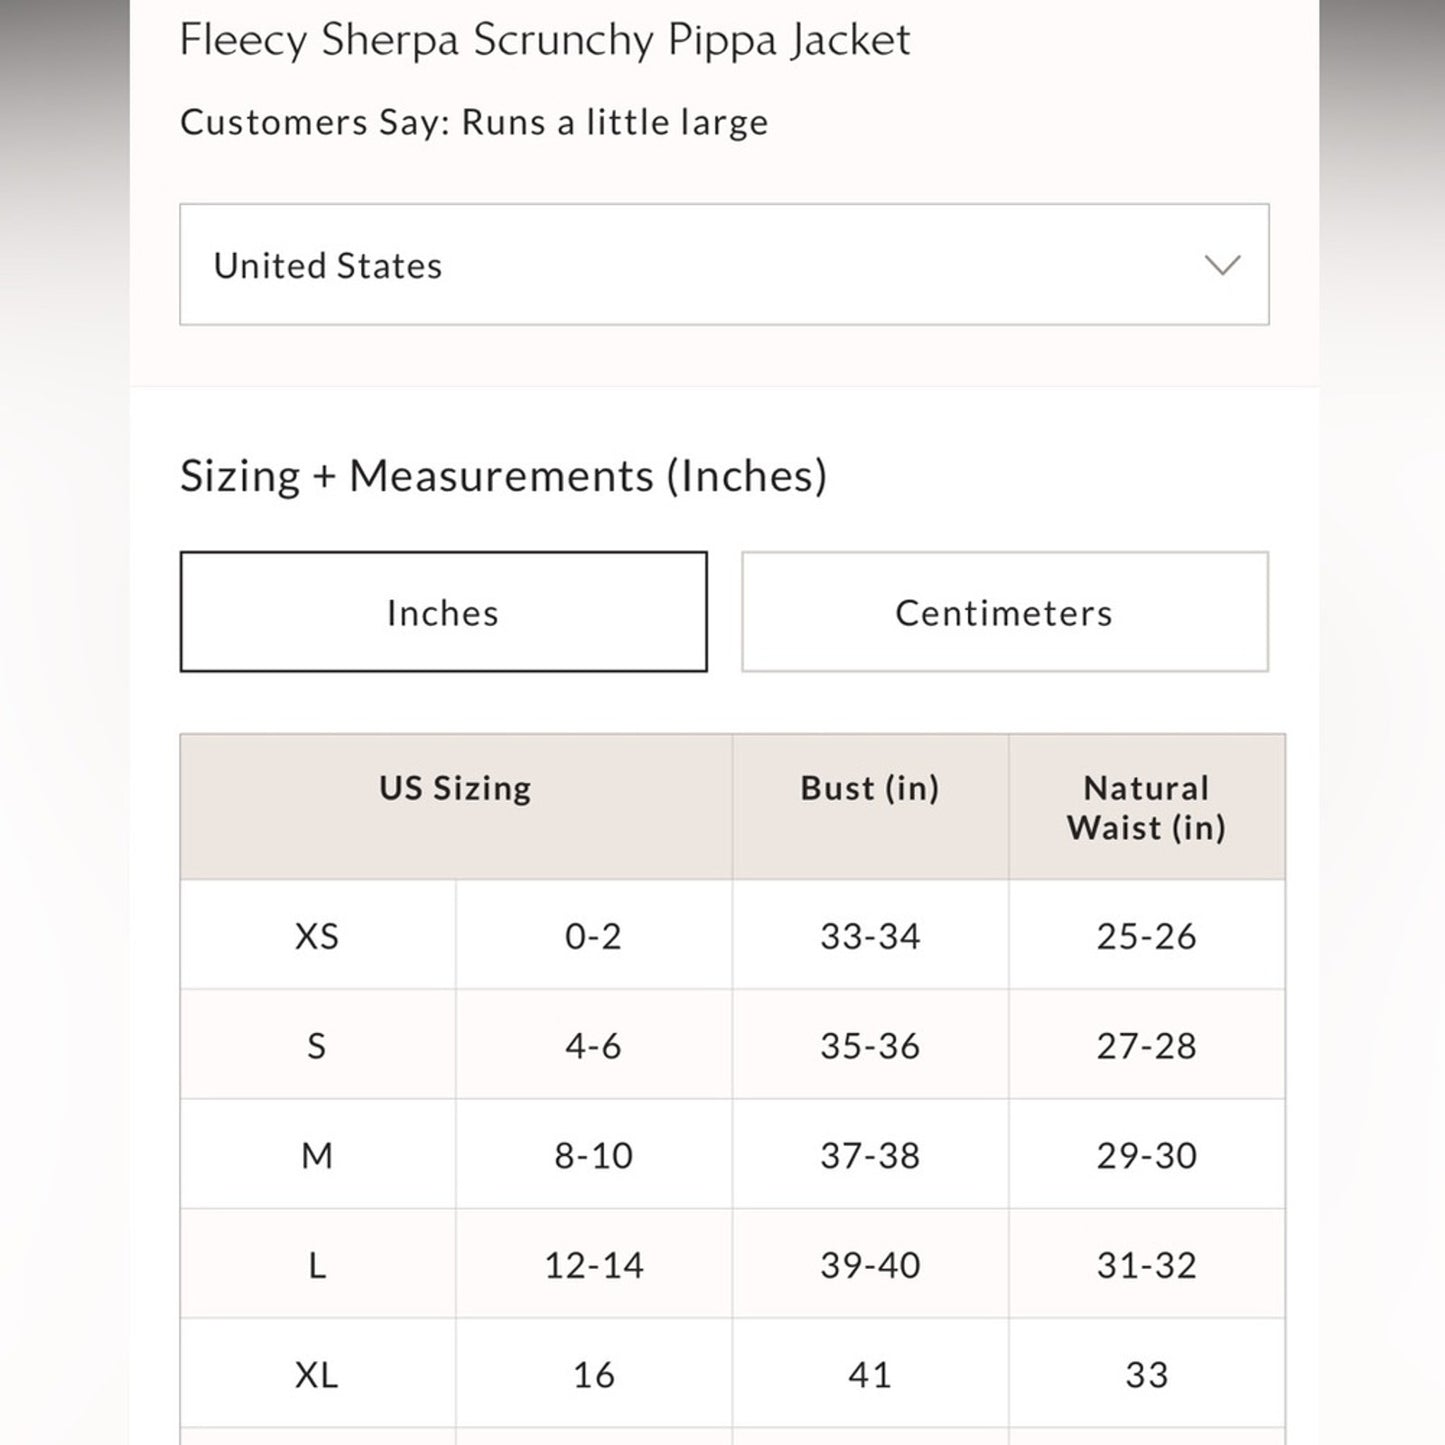Click the 8-10 US size cell
The height and width of the screenshot is (1445, 1445).
click(x=593, y=1156)
